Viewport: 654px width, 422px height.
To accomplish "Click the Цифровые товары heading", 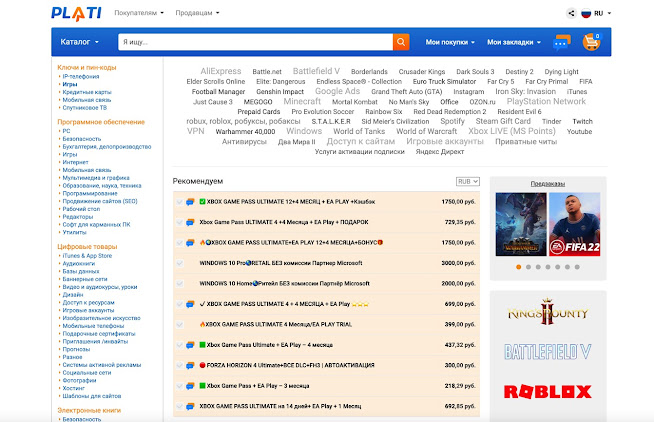I will 87,246.
